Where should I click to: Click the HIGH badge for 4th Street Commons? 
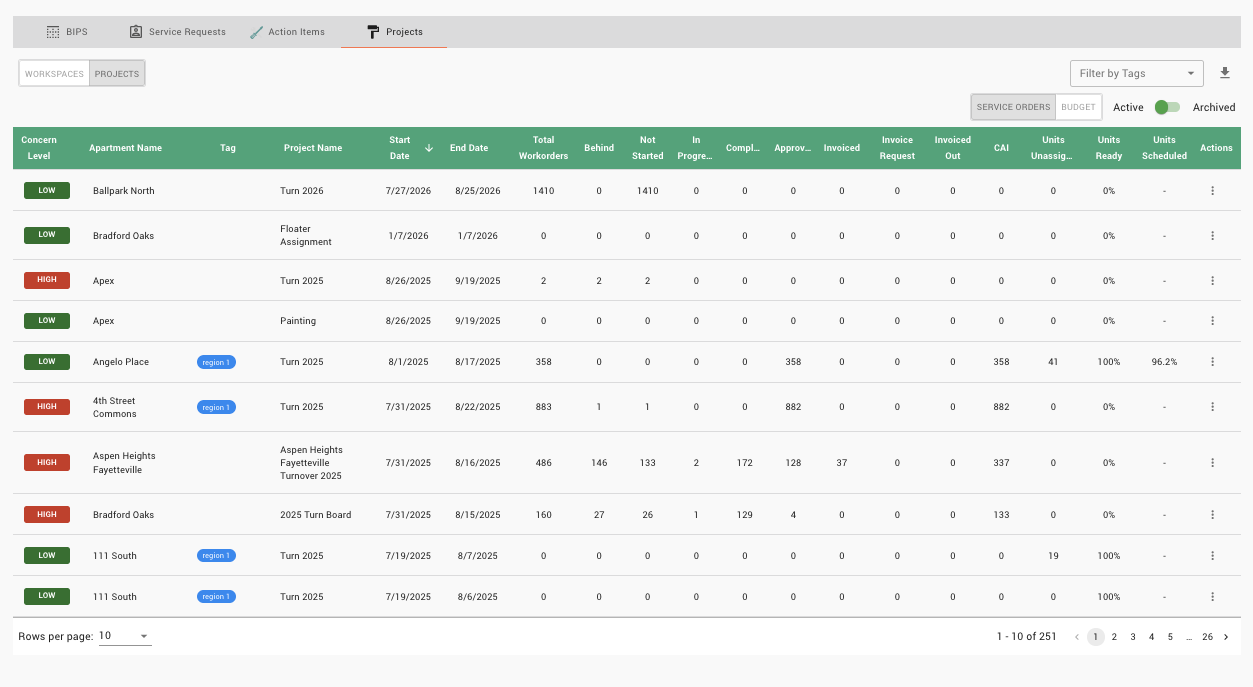(x=47, y=406)
